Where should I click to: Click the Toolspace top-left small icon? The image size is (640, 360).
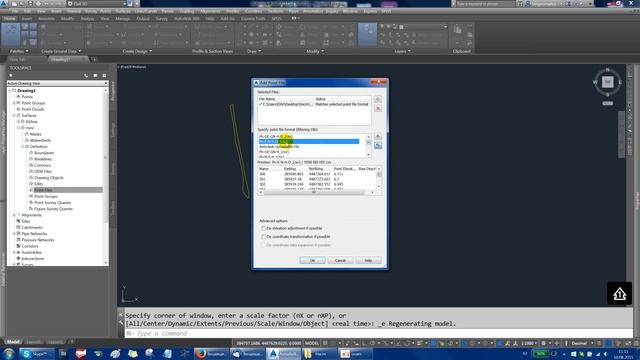(11, 76)
